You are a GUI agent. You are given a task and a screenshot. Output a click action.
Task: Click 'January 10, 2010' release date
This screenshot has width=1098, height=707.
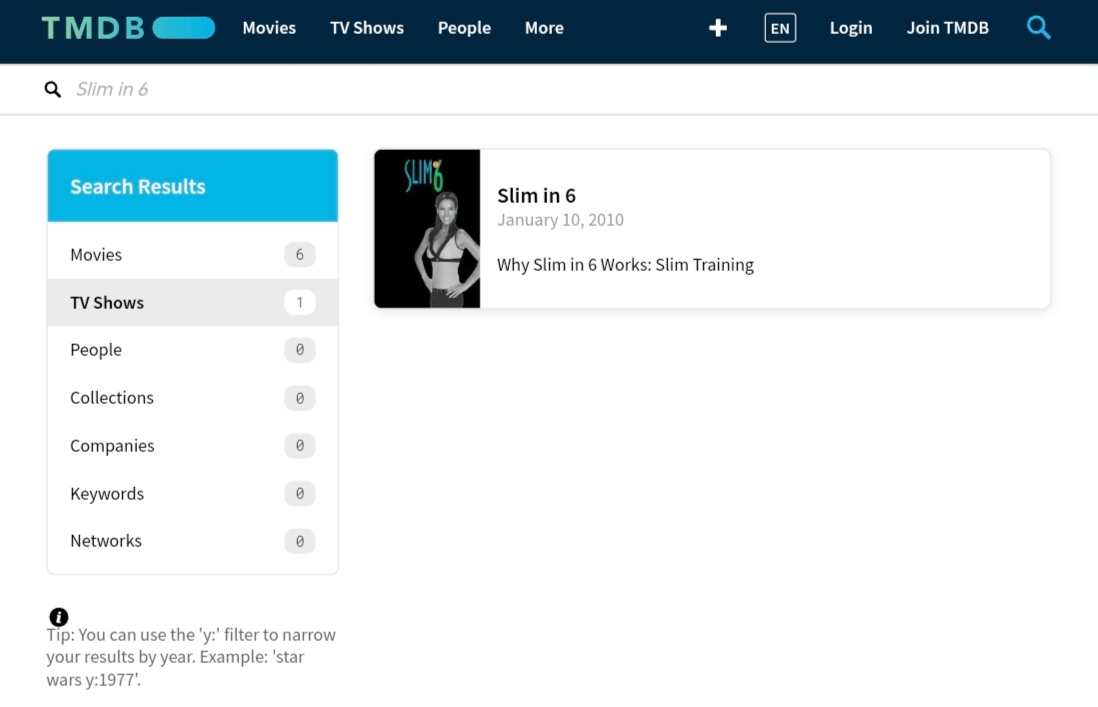tap(560, 220)
